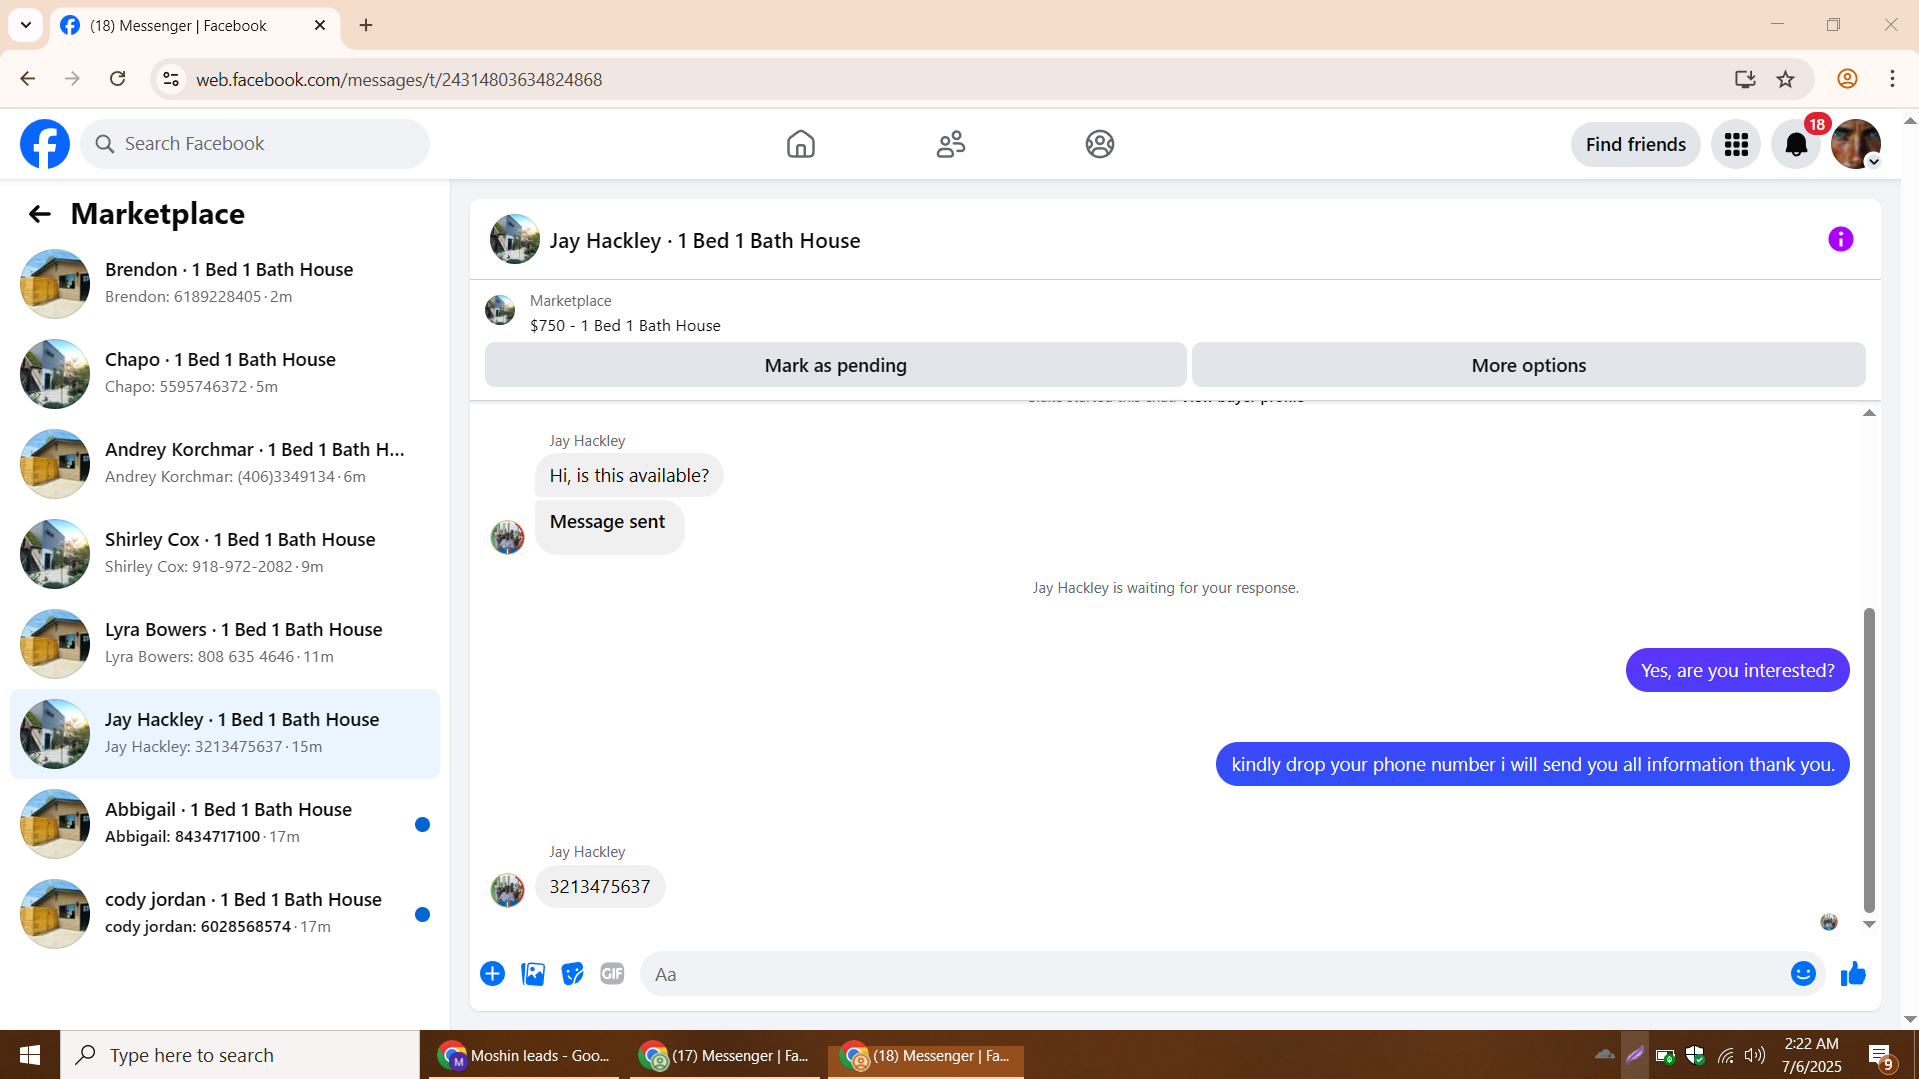Click the $750 - 1 Bed 1 Bath House listing
This screenshot has height=1079, width=1919.
point(625,326)
